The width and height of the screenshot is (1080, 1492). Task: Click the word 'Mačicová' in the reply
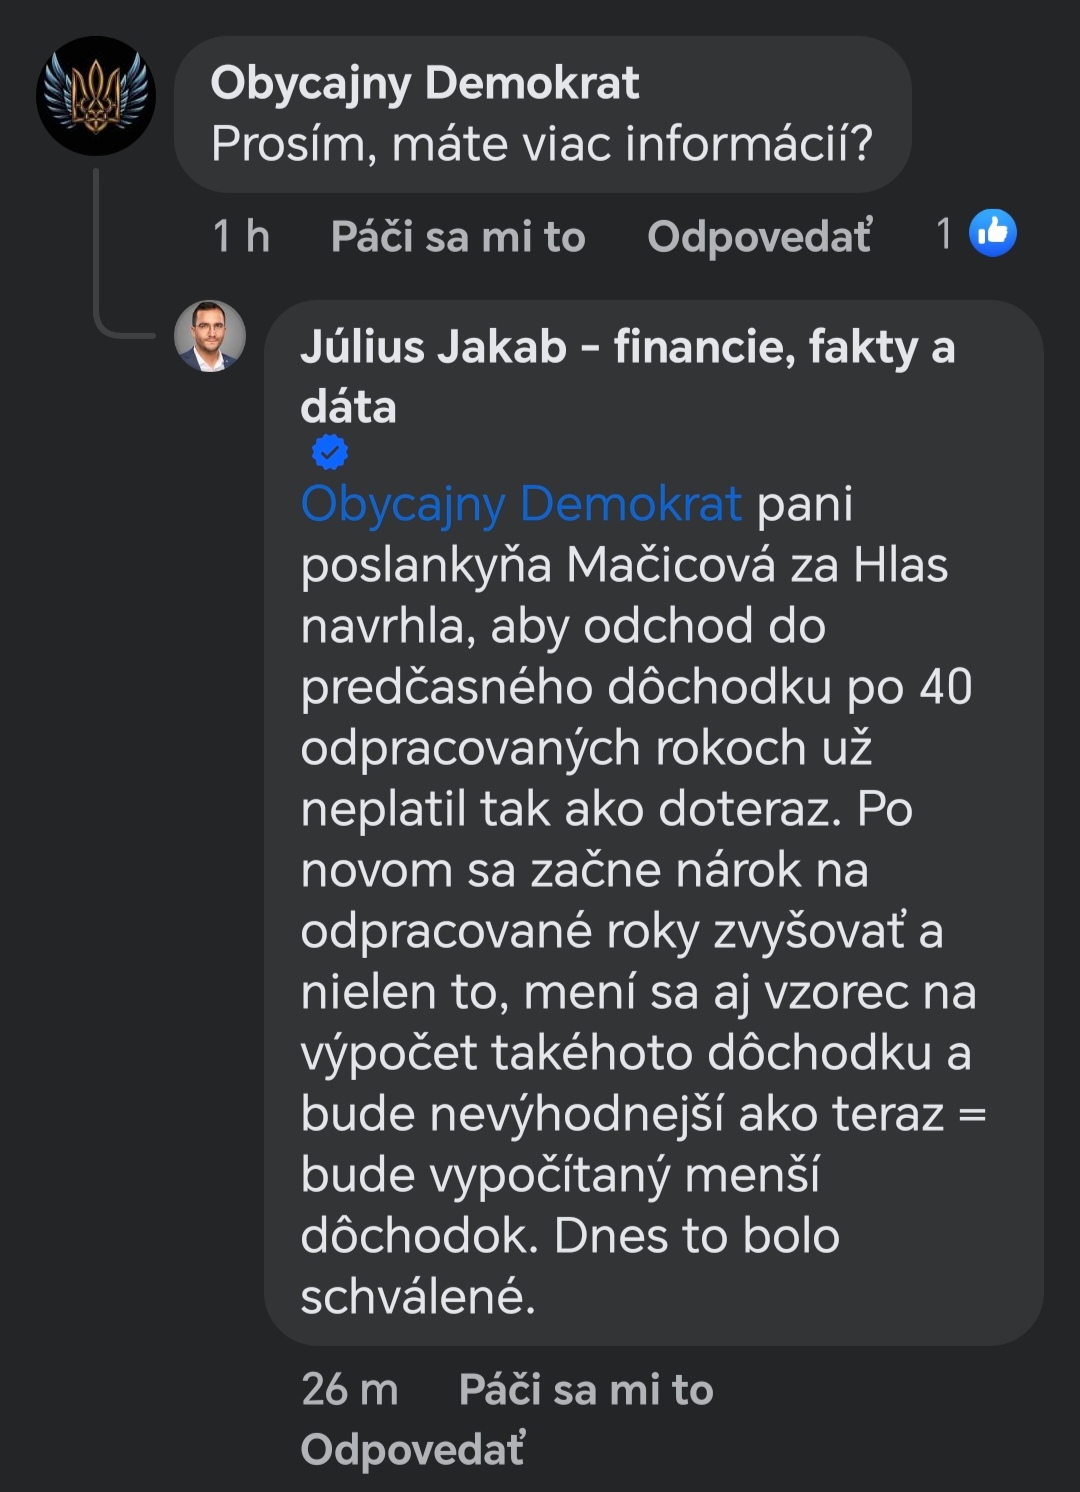click(x=670, y=565)
